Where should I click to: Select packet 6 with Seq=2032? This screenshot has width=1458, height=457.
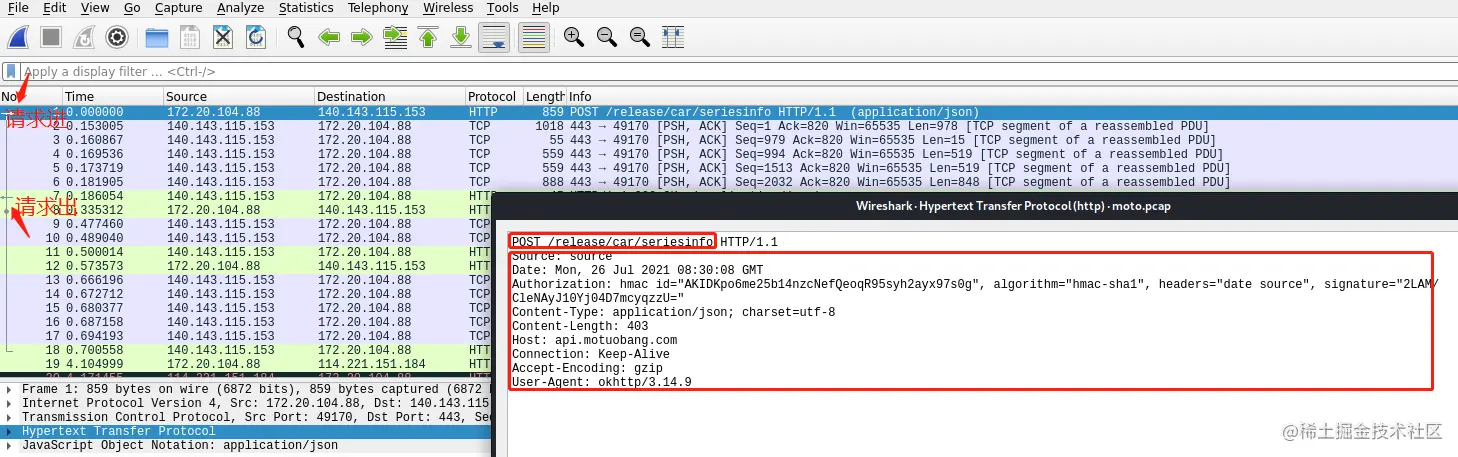pos(728,182)
